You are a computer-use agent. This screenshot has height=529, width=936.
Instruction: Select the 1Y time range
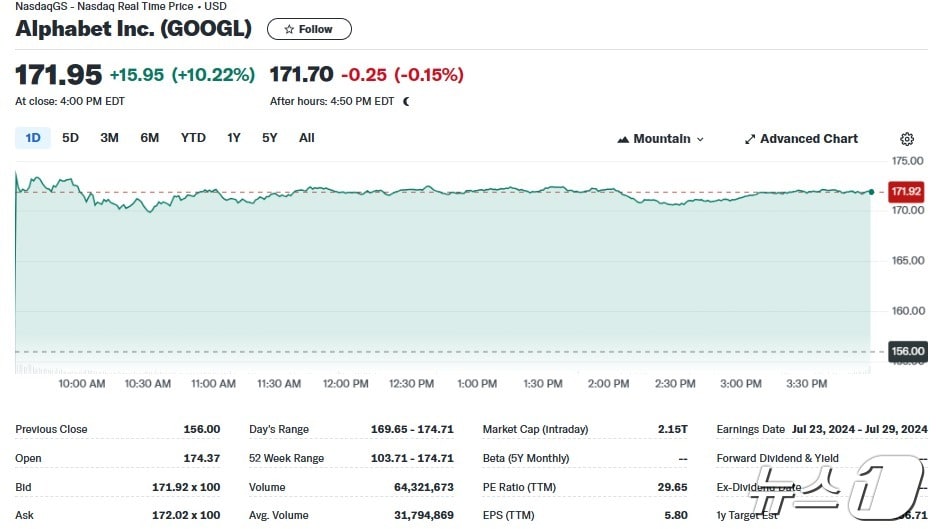coord(234,138)
